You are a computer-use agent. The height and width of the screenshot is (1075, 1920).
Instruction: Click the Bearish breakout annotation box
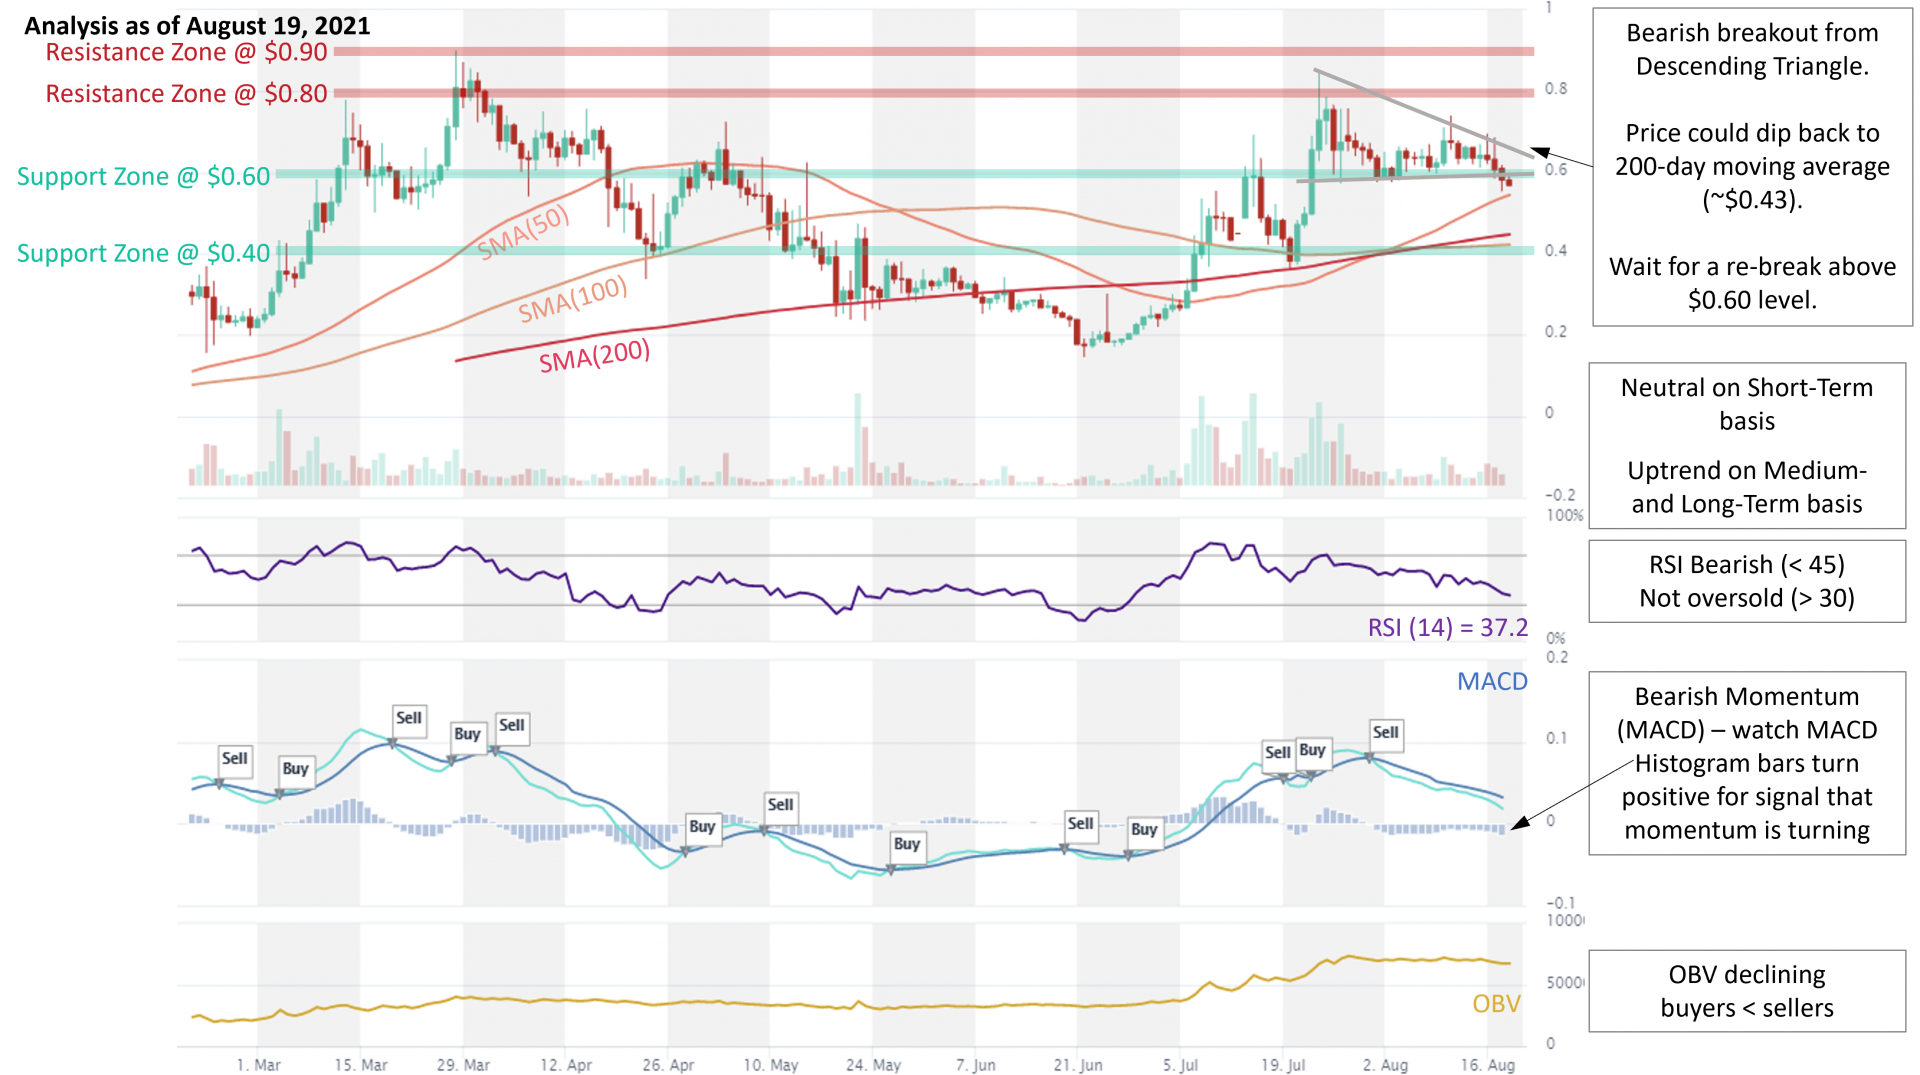1752,167
